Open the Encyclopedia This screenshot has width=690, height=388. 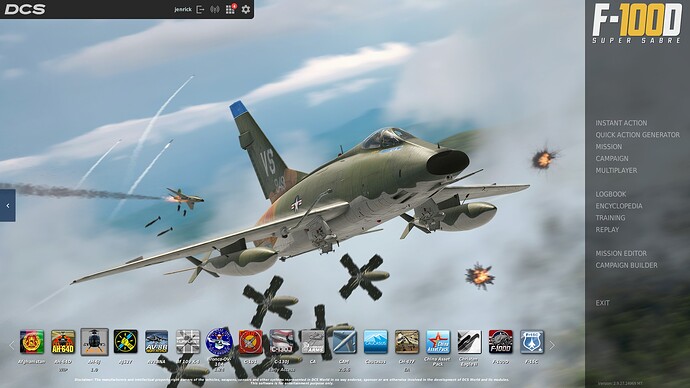619,206
